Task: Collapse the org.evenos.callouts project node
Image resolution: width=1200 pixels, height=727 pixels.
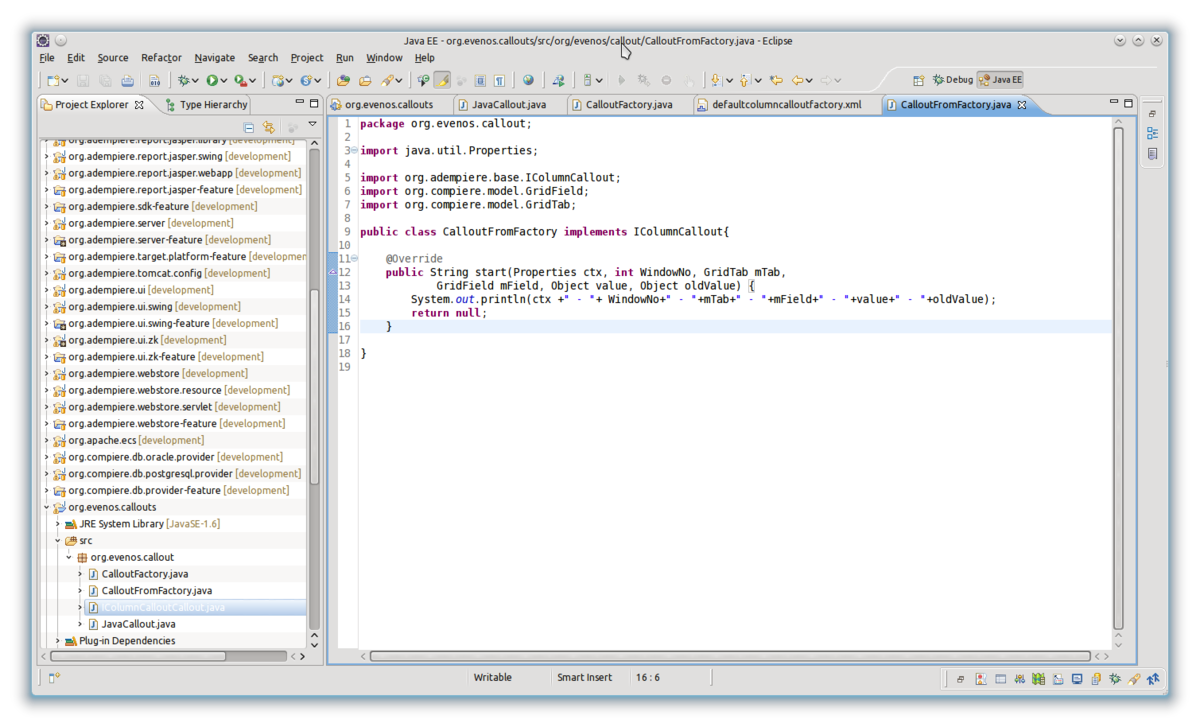Action: 46,507
